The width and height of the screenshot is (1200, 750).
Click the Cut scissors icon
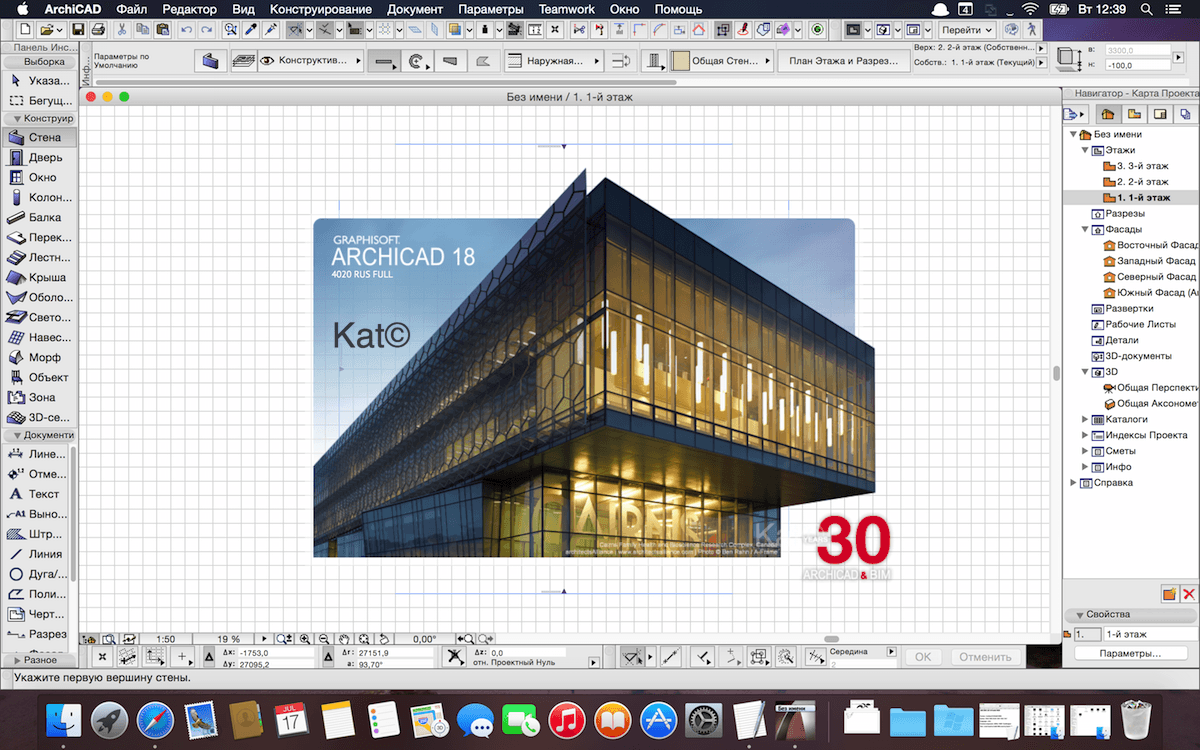123,30
